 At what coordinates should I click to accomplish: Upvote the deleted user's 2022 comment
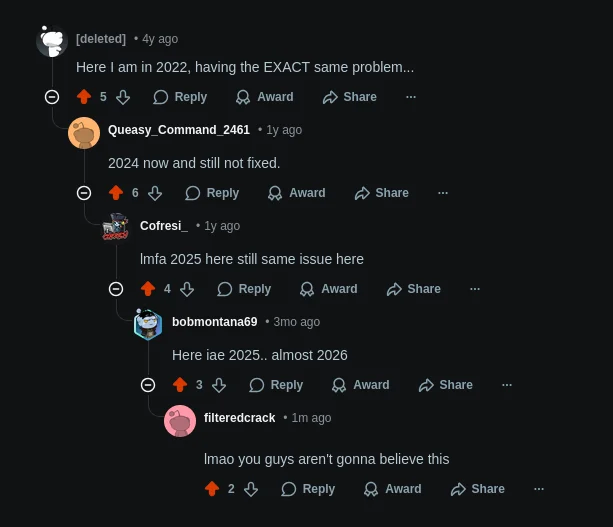pos(84,97)
